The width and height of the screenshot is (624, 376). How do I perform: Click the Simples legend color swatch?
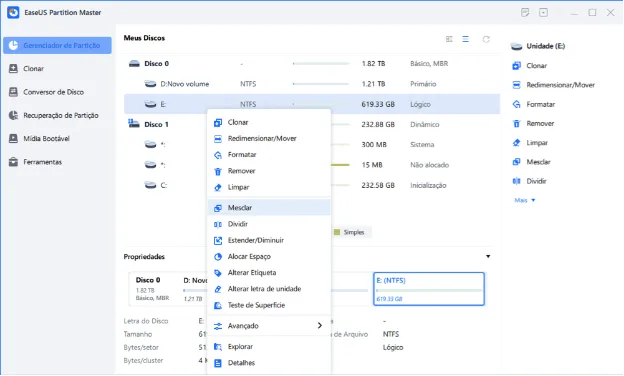coord(337,232)
